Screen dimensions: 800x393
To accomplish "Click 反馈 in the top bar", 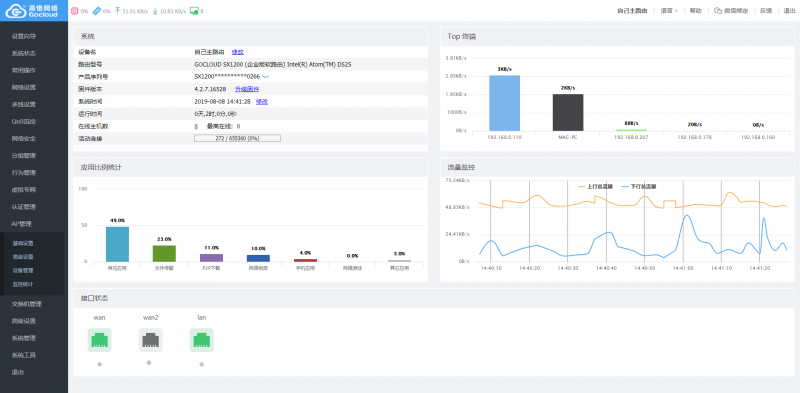I will (x=766, y=11).
